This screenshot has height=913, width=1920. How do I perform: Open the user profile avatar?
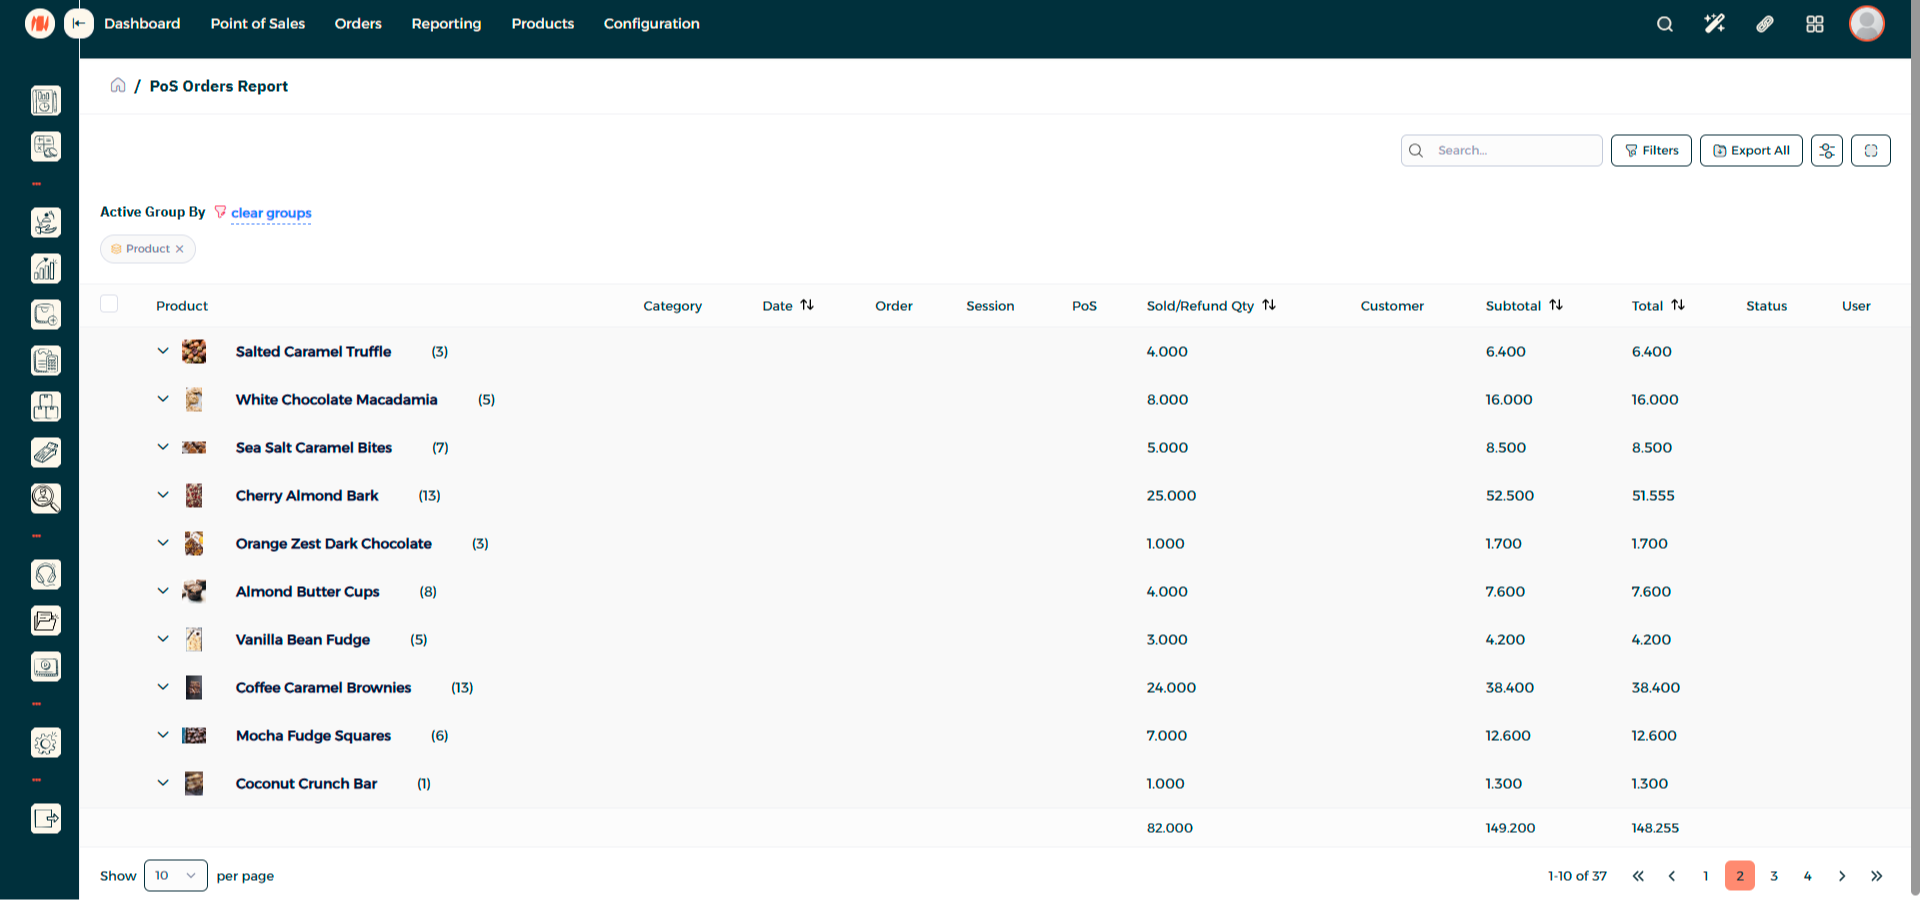[x=1867, y=23]
